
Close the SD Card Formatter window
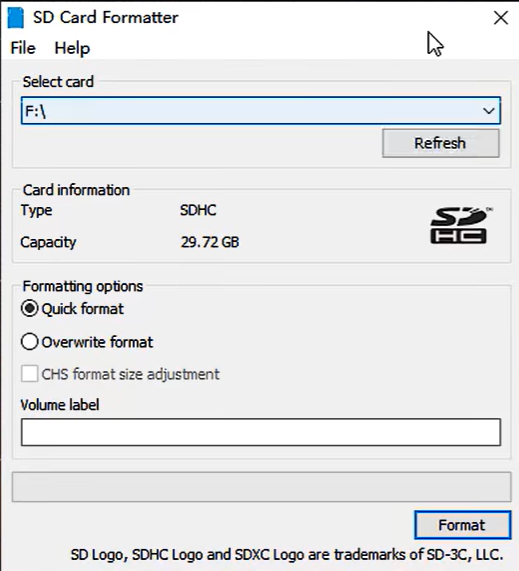[501, 17]
